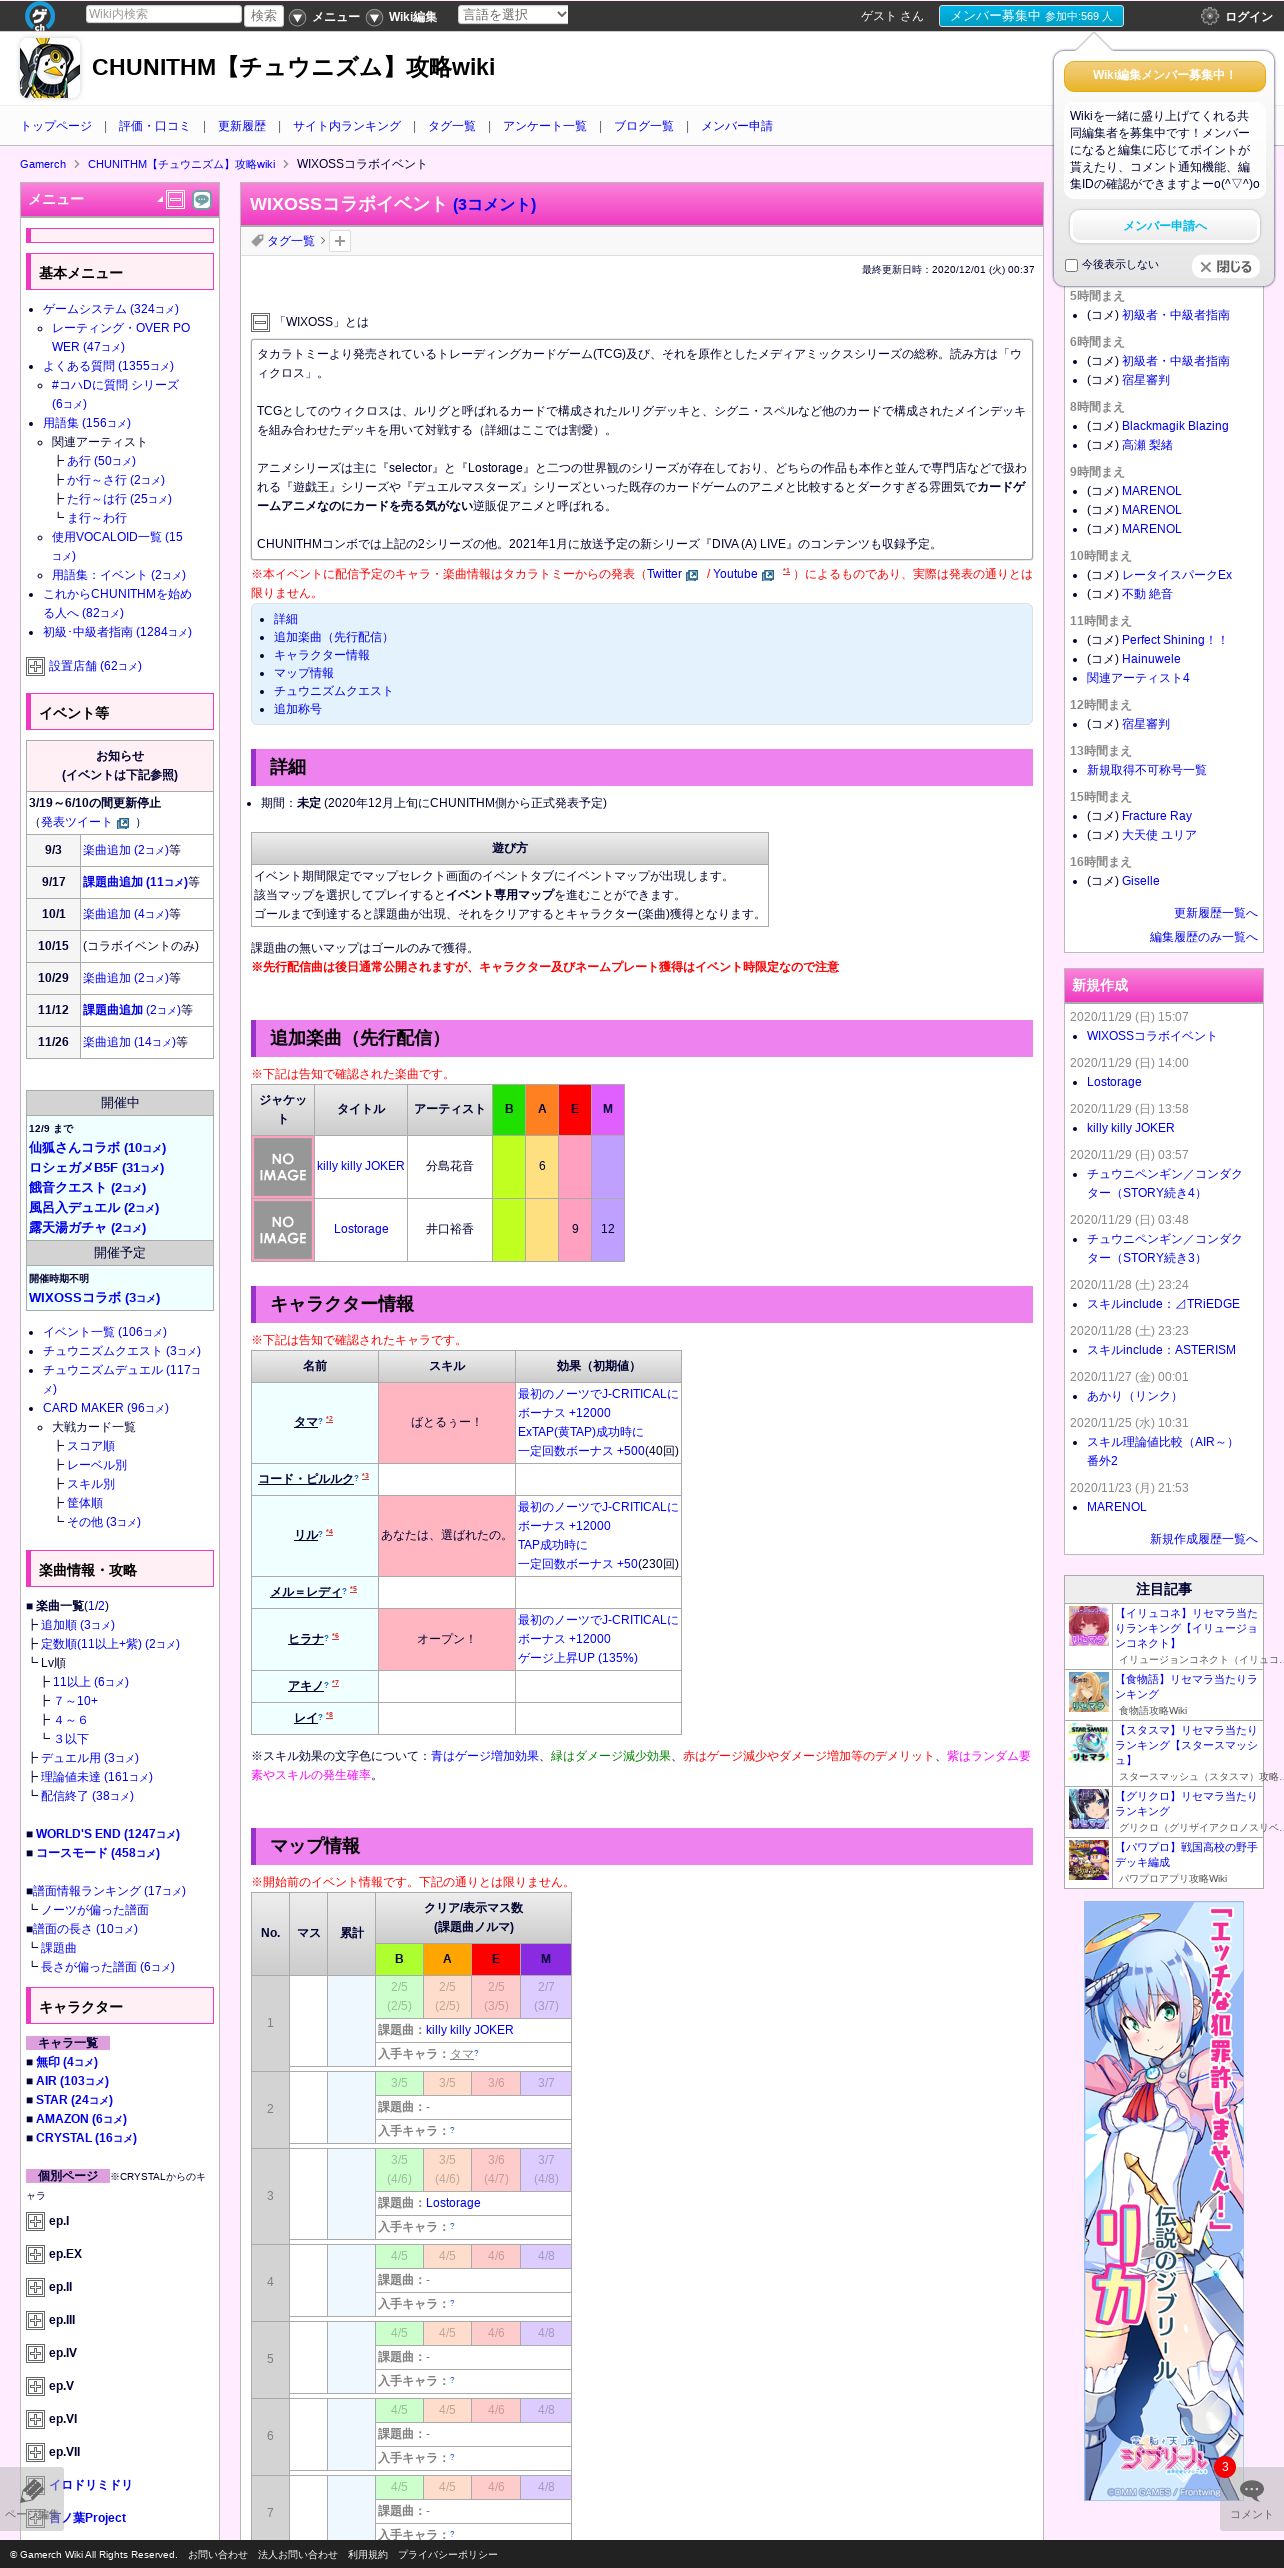Screen dimensions: 1284x2568
Task: Expand the ep.VI character list
Action: pos(35,2419)
